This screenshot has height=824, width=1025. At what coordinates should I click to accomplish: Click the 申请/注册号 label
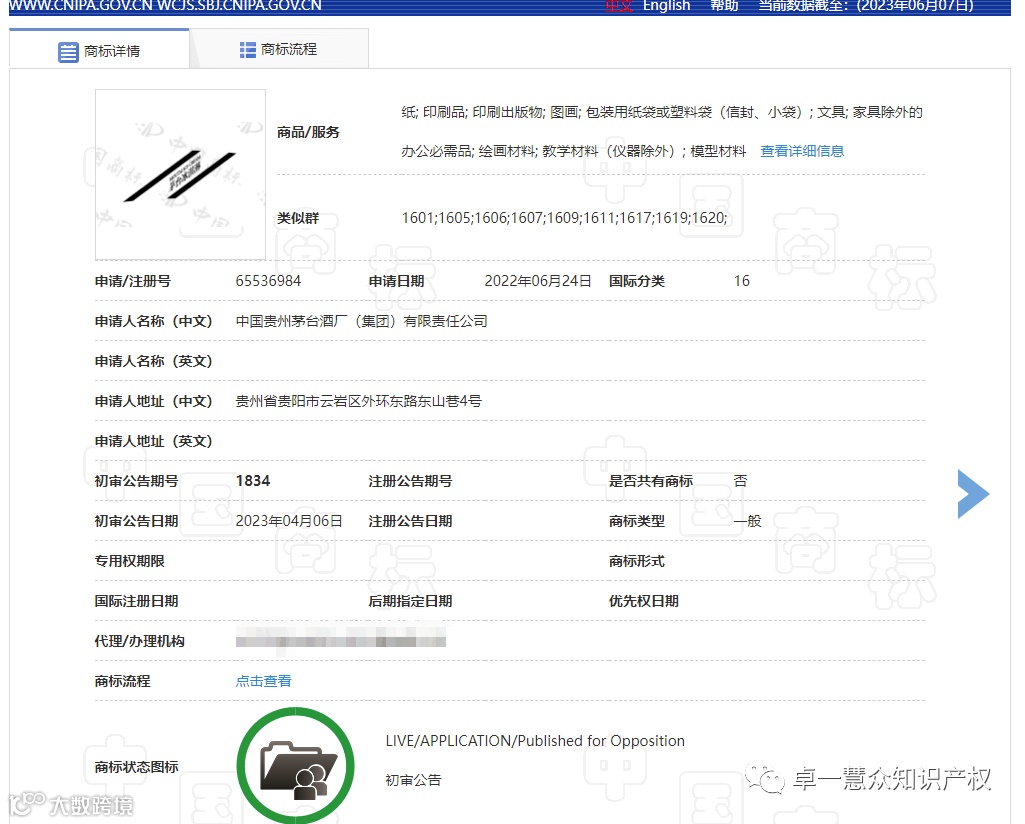click(x=133, y=281)
